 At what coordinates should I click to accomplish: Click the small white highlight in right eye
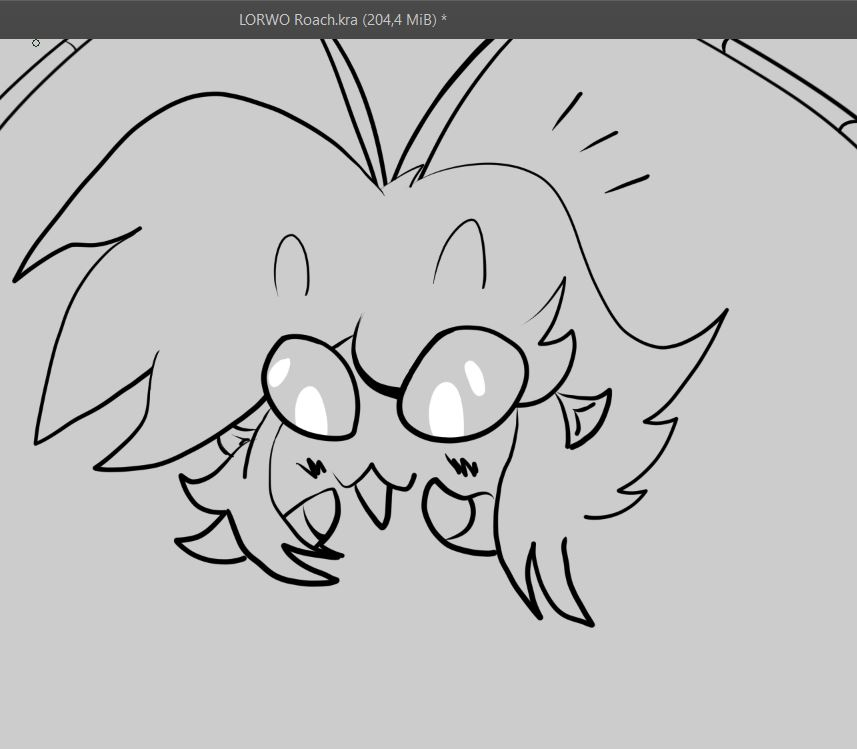click(474, 379)
